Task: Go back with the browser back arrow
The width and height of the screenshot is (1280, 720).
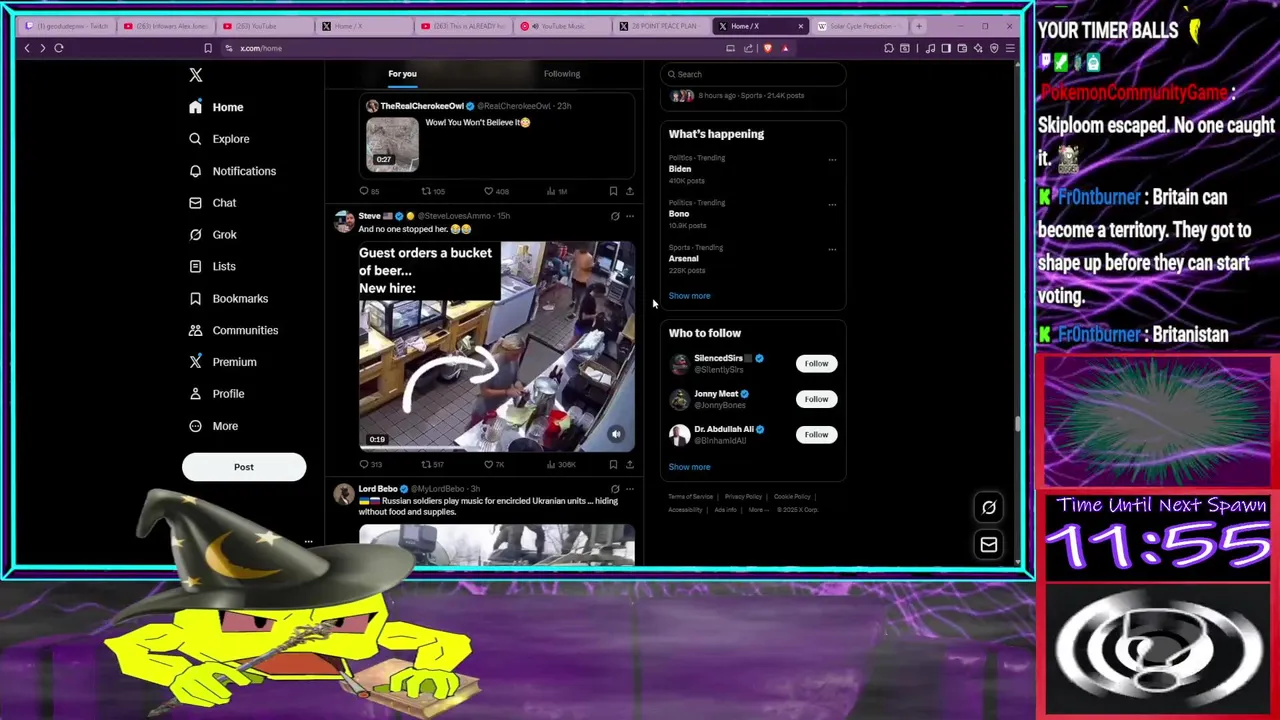Action: [x=27, y=48]
